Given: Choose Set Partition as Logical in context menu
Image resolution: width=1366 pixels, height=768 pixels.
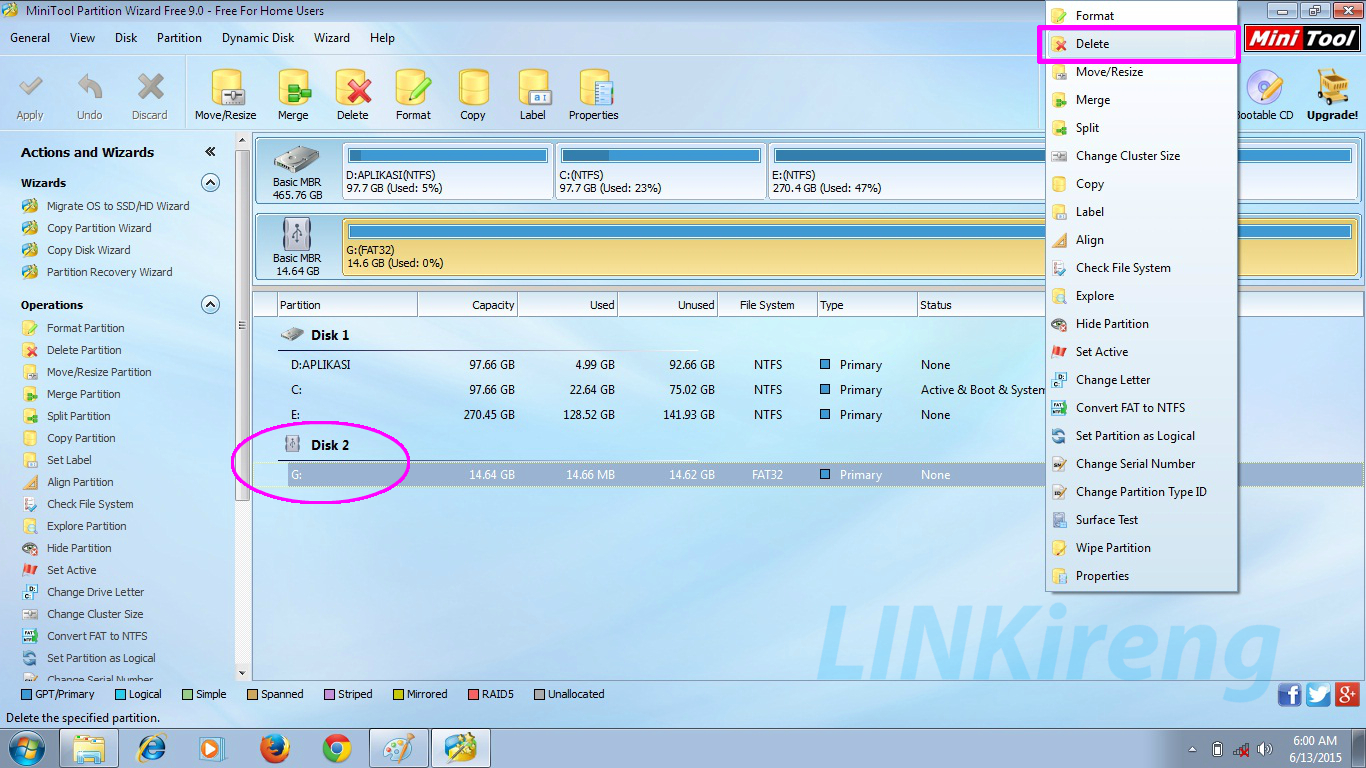Looking at the screenshot, I should coord(1141,436).
